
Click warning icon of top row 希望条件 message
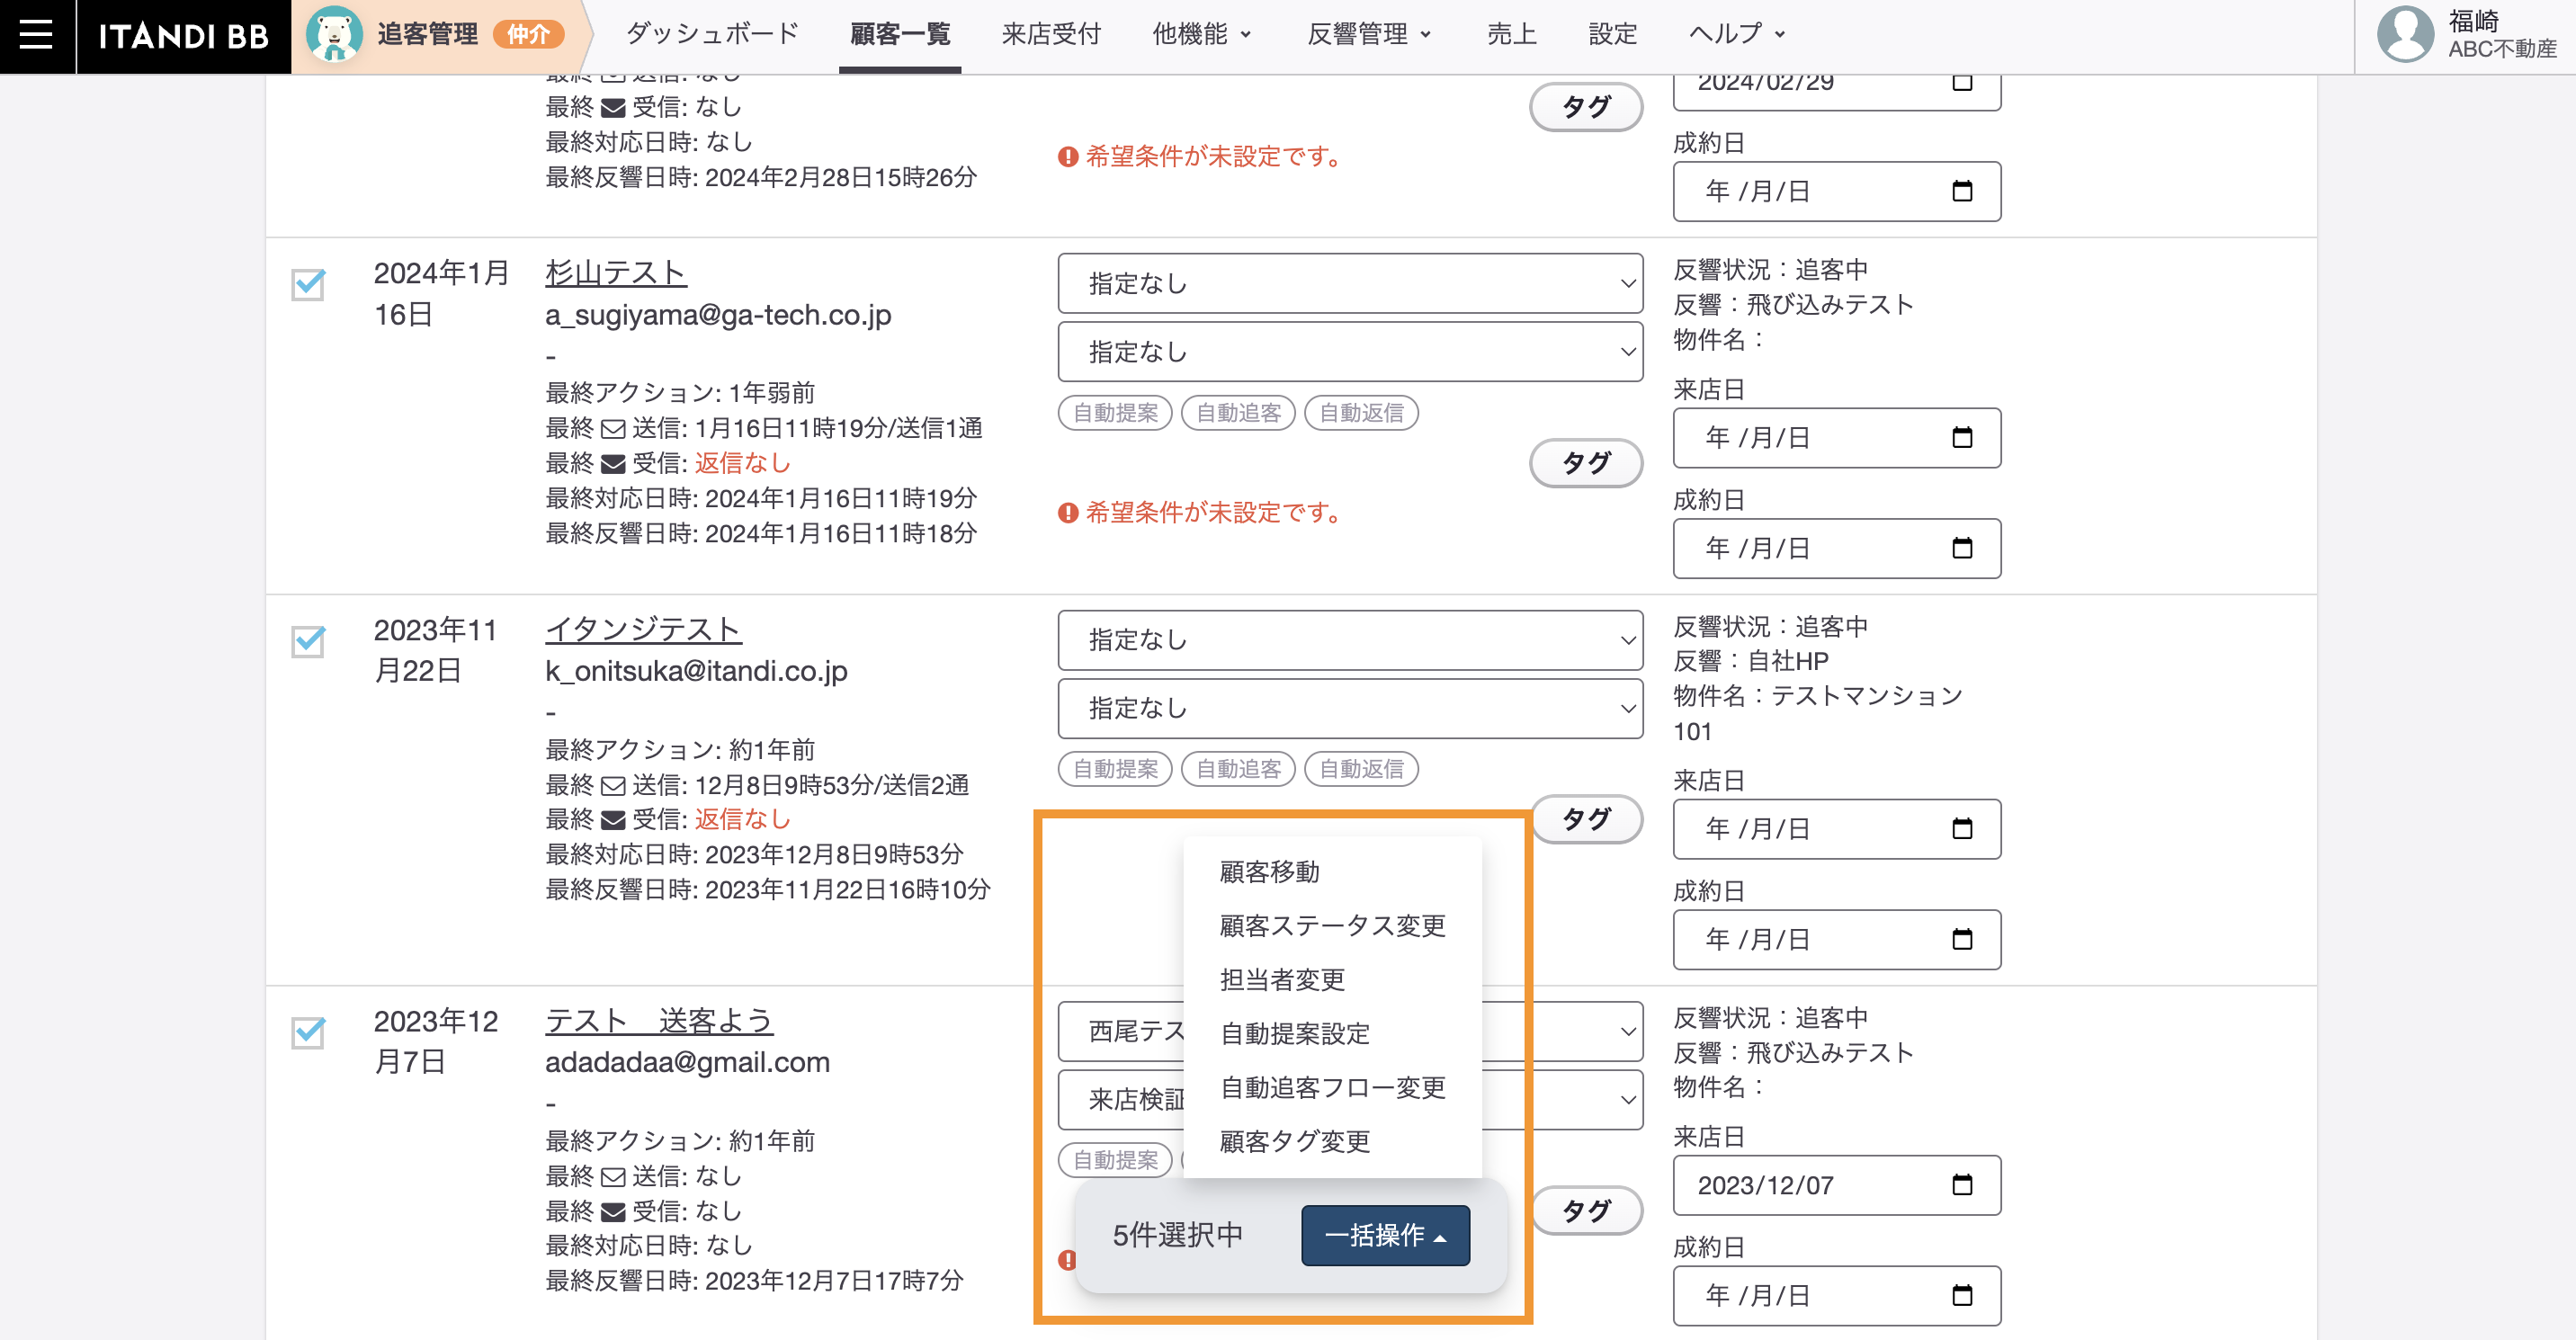pyautogui.click(x=1068, y=157)
